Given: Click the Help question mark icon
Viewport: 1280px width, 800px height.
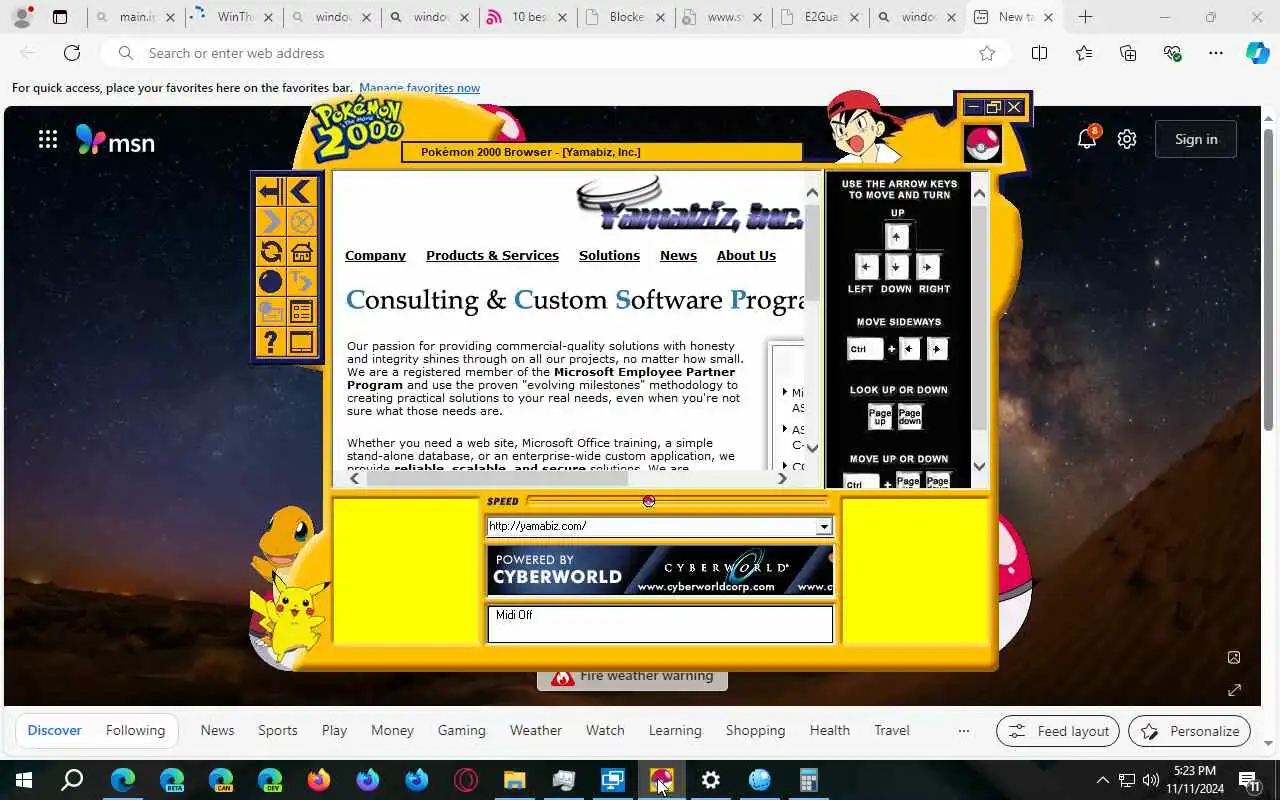Looking at the screenshot, I should point(269,342).
